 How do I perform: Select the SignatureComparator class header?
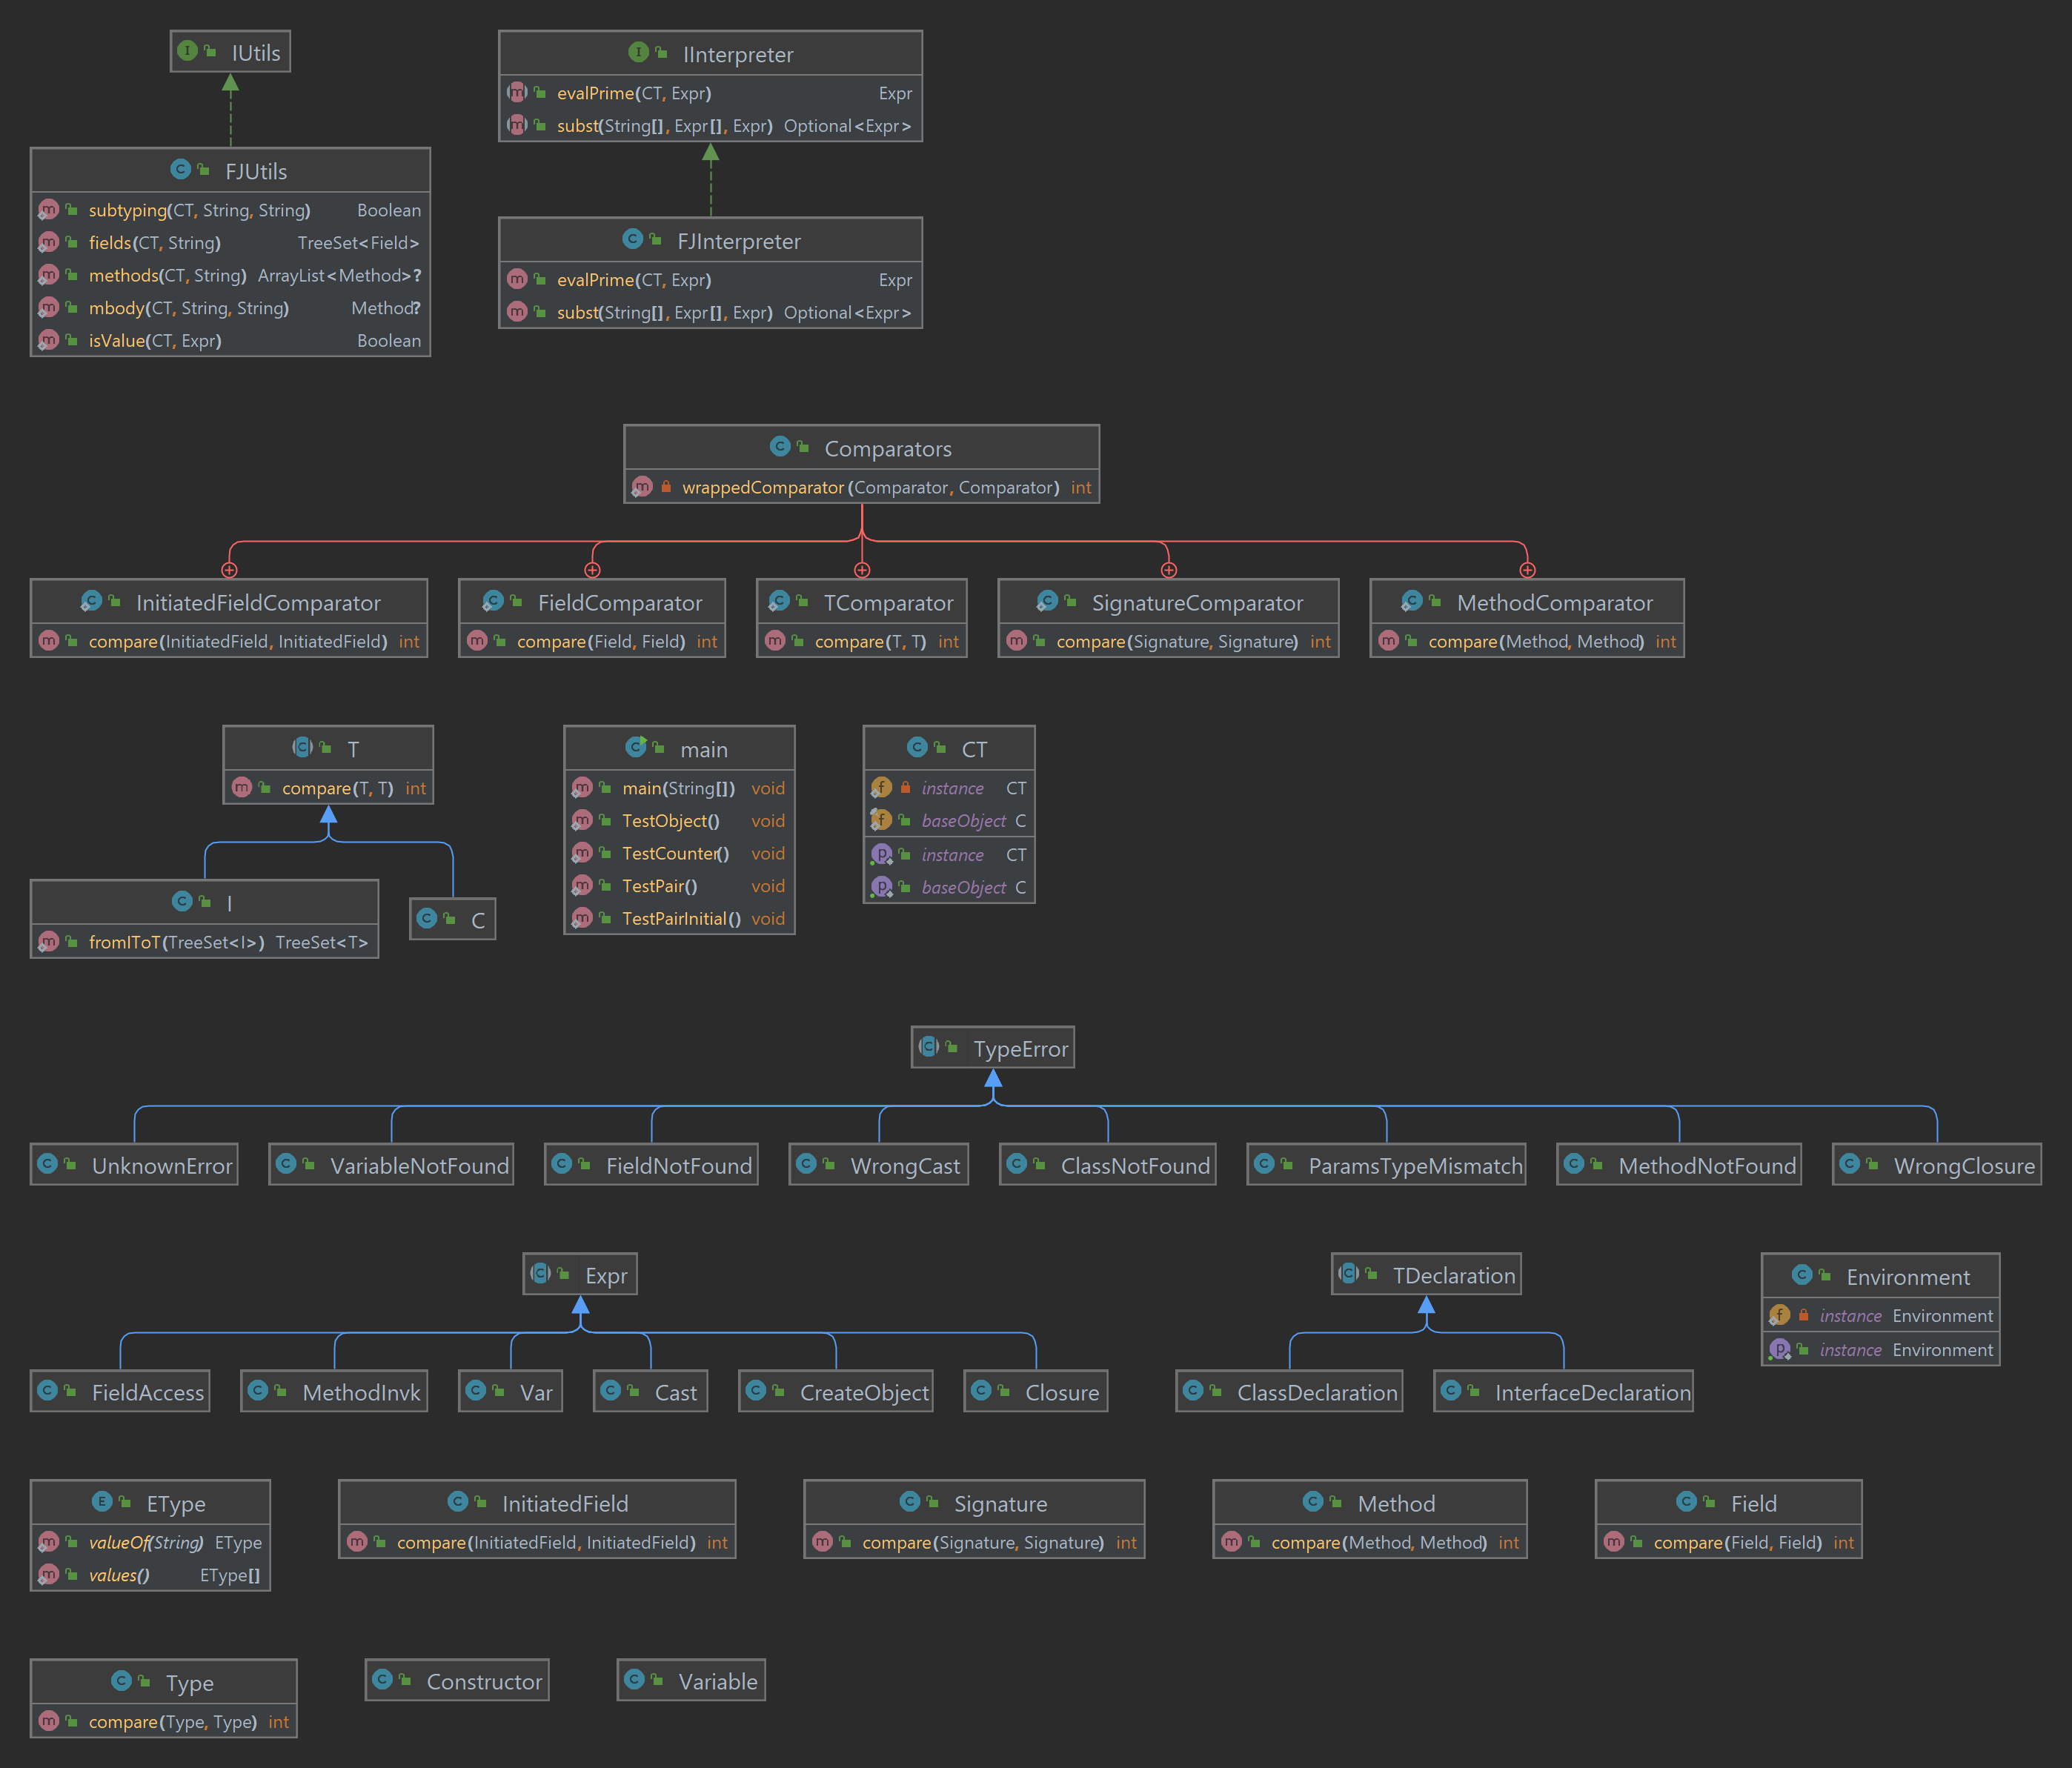[x=1168, y=602]
